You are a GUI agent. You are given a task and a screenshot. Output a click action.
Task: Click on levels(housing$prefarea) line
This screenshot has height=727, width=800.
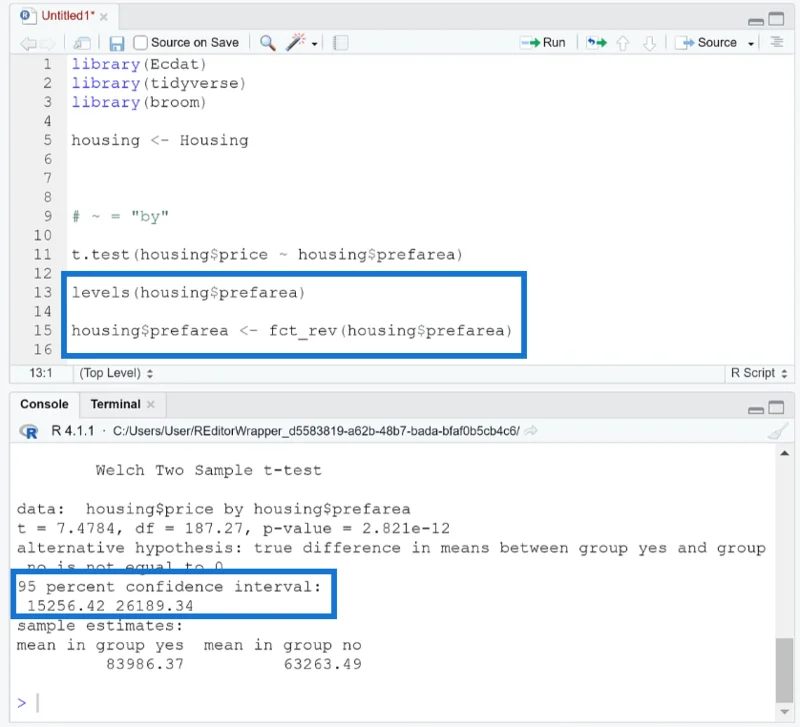[188, 293]
